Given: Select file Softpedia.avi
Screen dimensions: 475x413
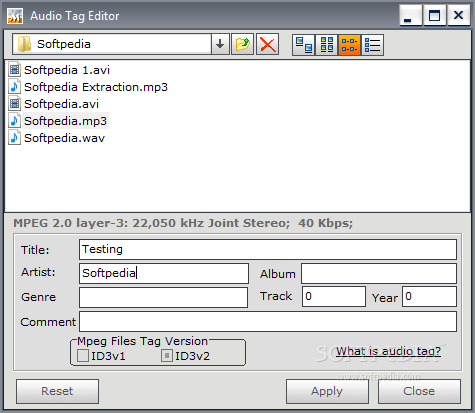Looking at the screenshot, I should tap(62, 104).
